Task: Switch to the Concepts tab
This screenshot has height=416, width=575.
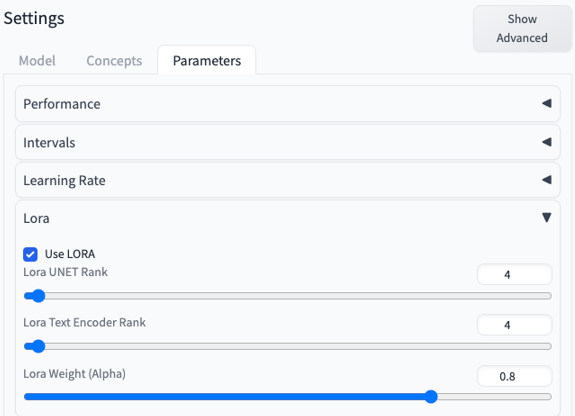Action: click(x=114, y=61)
